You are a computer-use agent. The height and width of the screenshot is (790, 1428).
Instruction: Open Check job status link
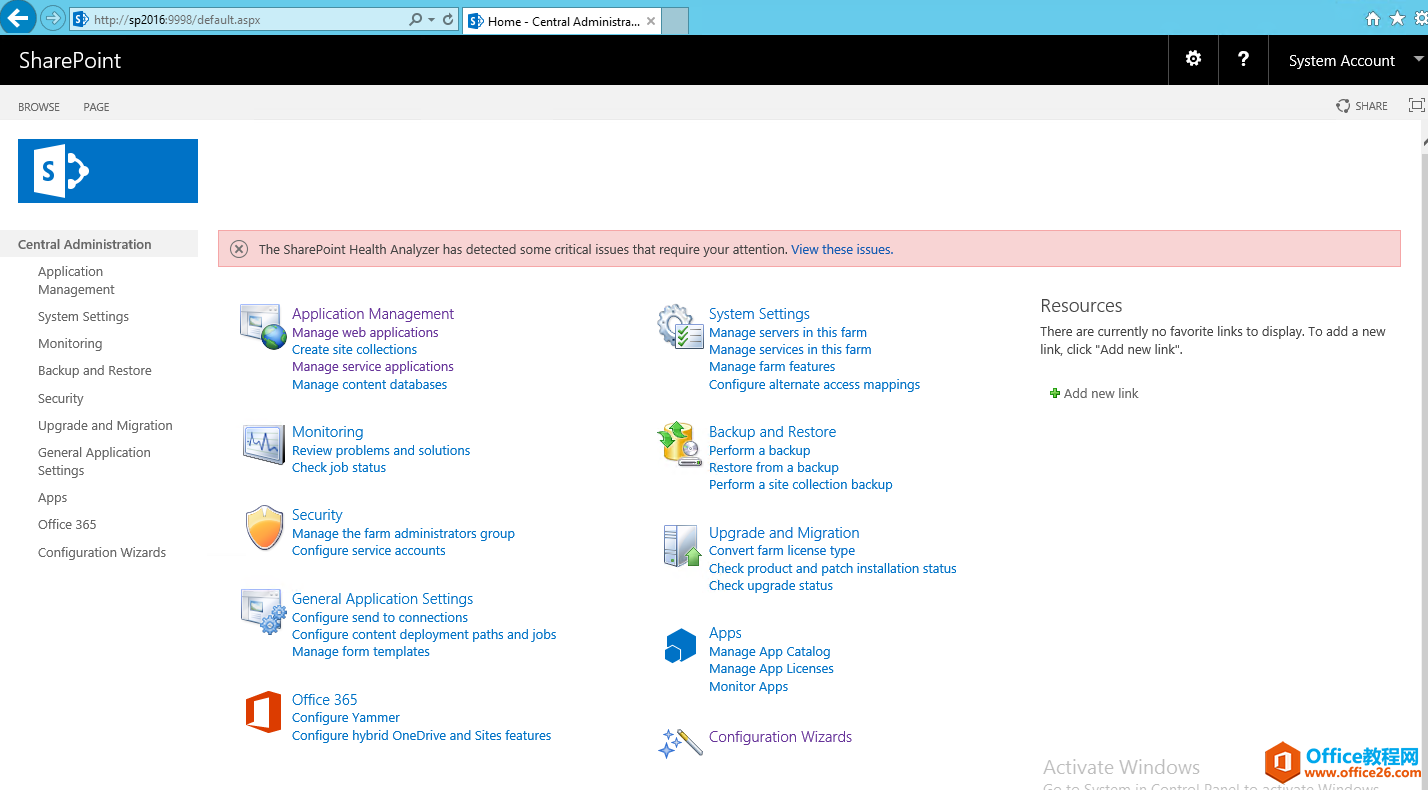pyautogui.click(x=339, y=467)
